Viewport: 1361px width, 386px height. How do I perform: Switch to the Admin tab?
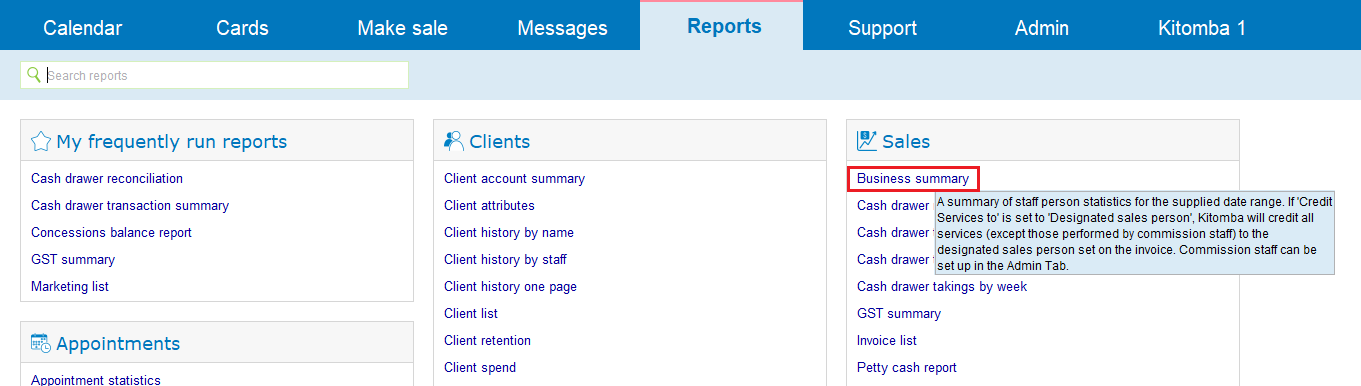1041,28
